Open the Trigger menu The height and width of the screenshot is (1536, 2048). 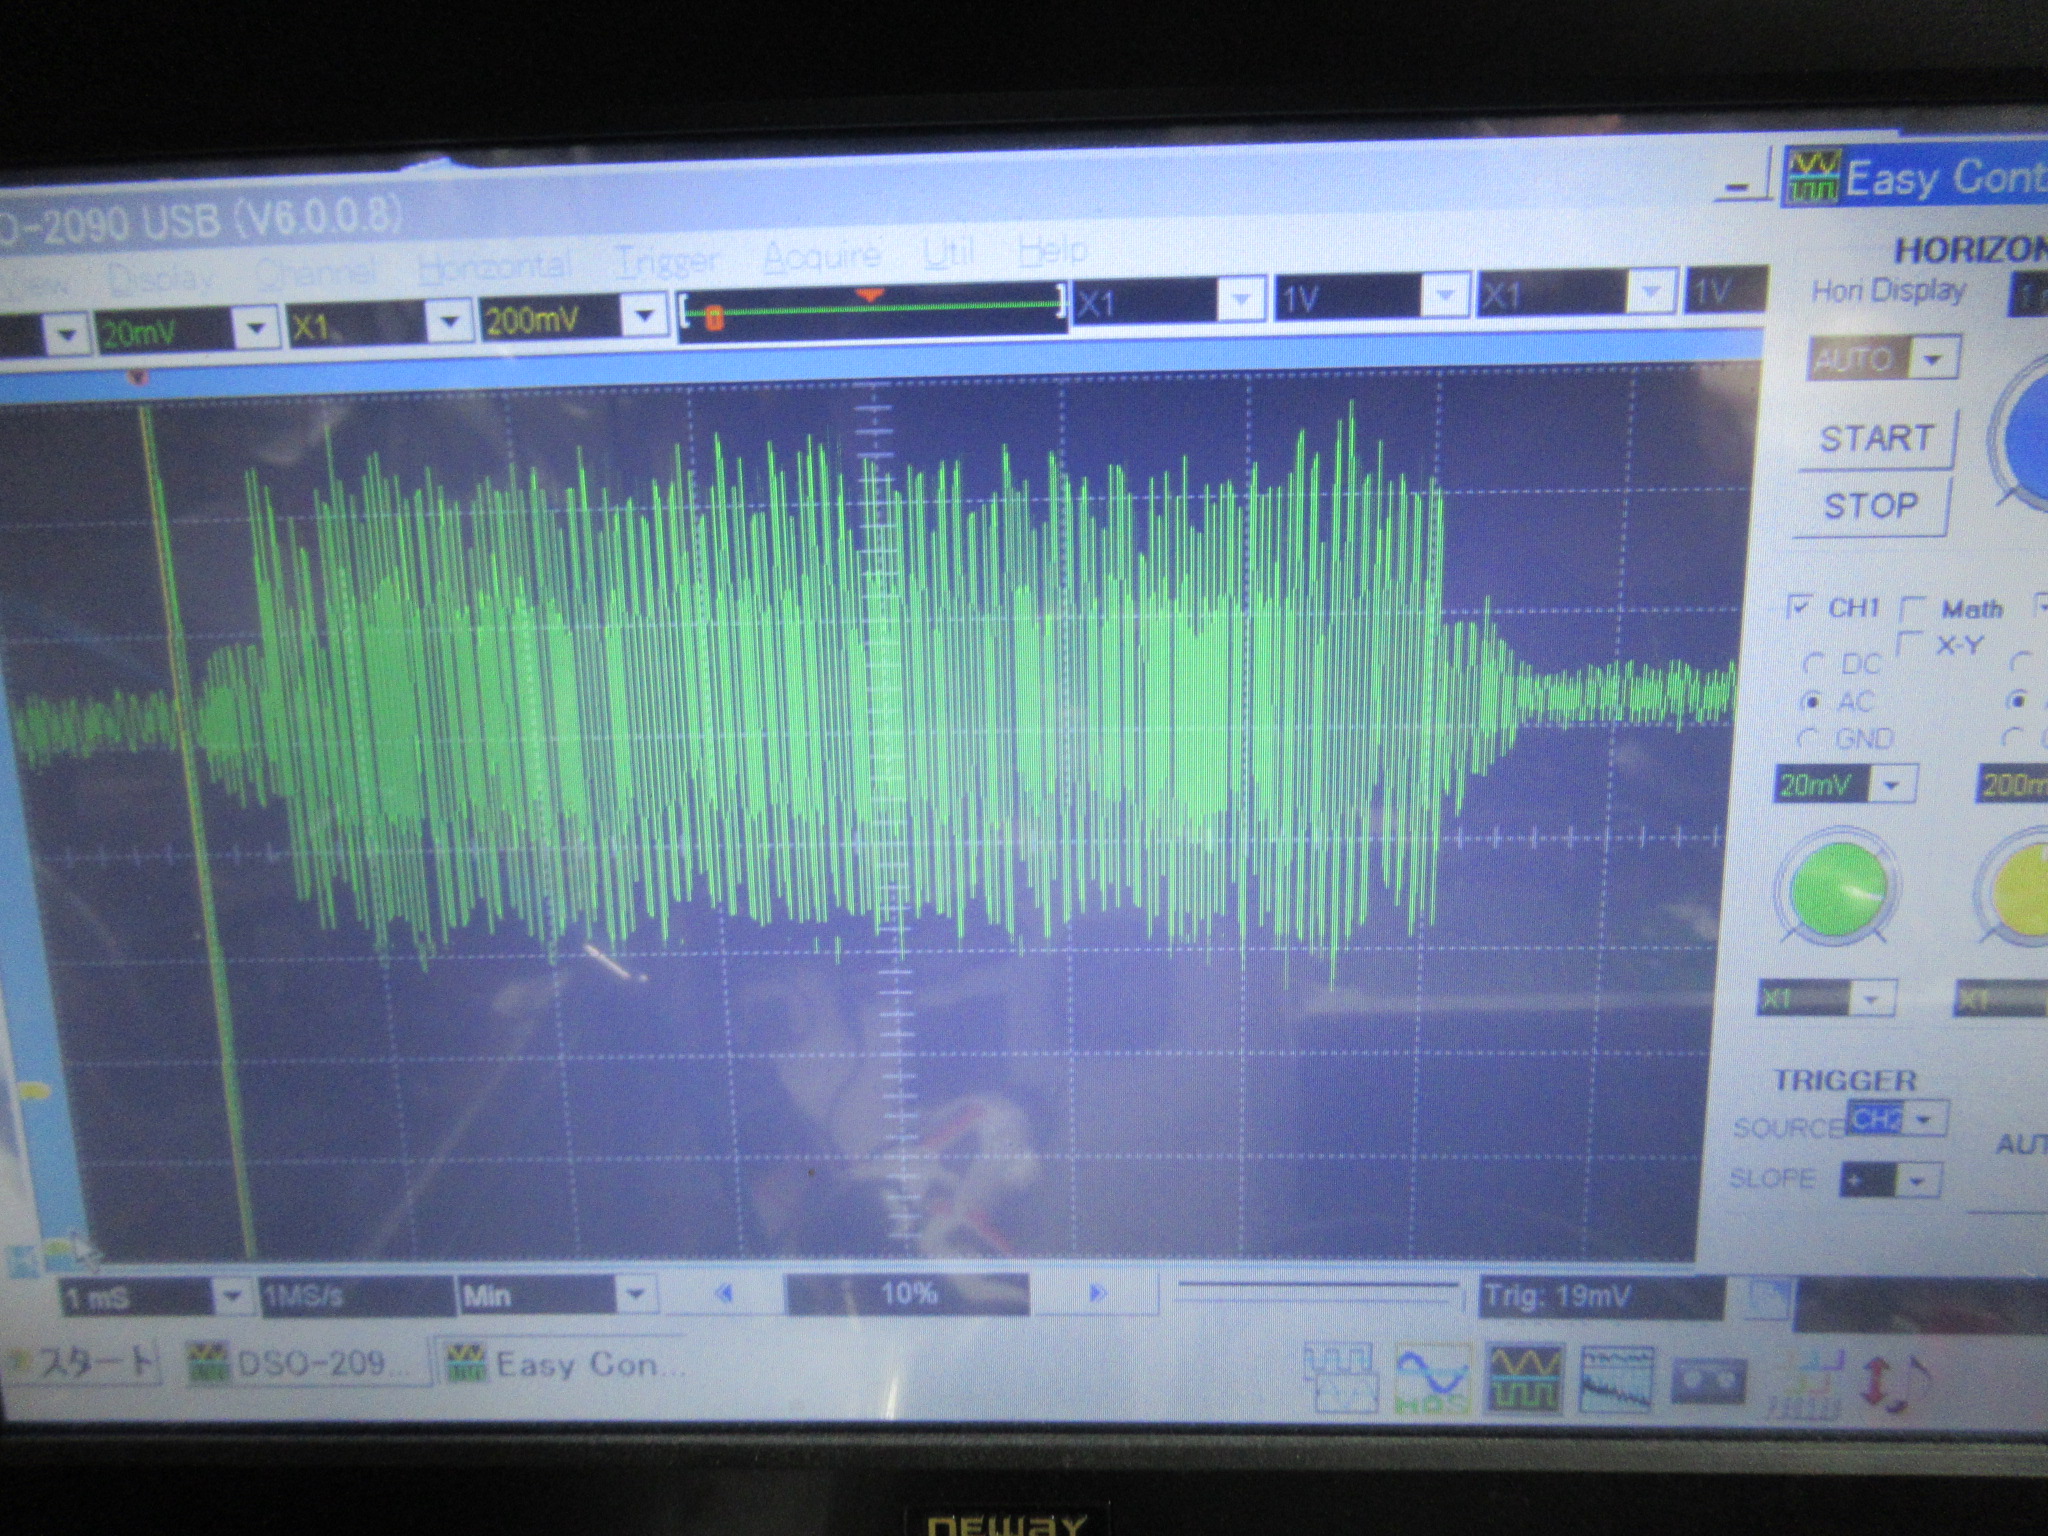(x=667, y=261)
